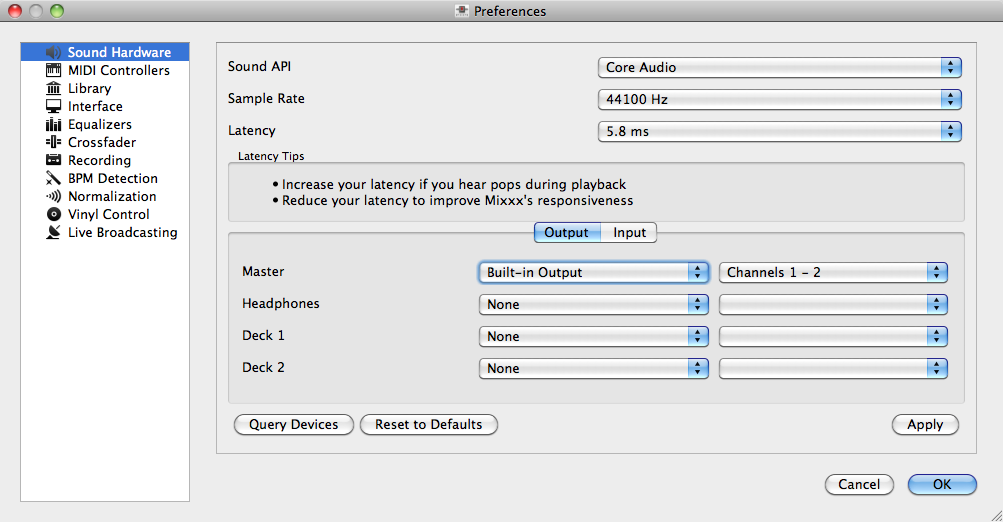The image size is (1003, 522).
Task: Select the MIDI Controllers sidebar icon
Action: (54, 71)
